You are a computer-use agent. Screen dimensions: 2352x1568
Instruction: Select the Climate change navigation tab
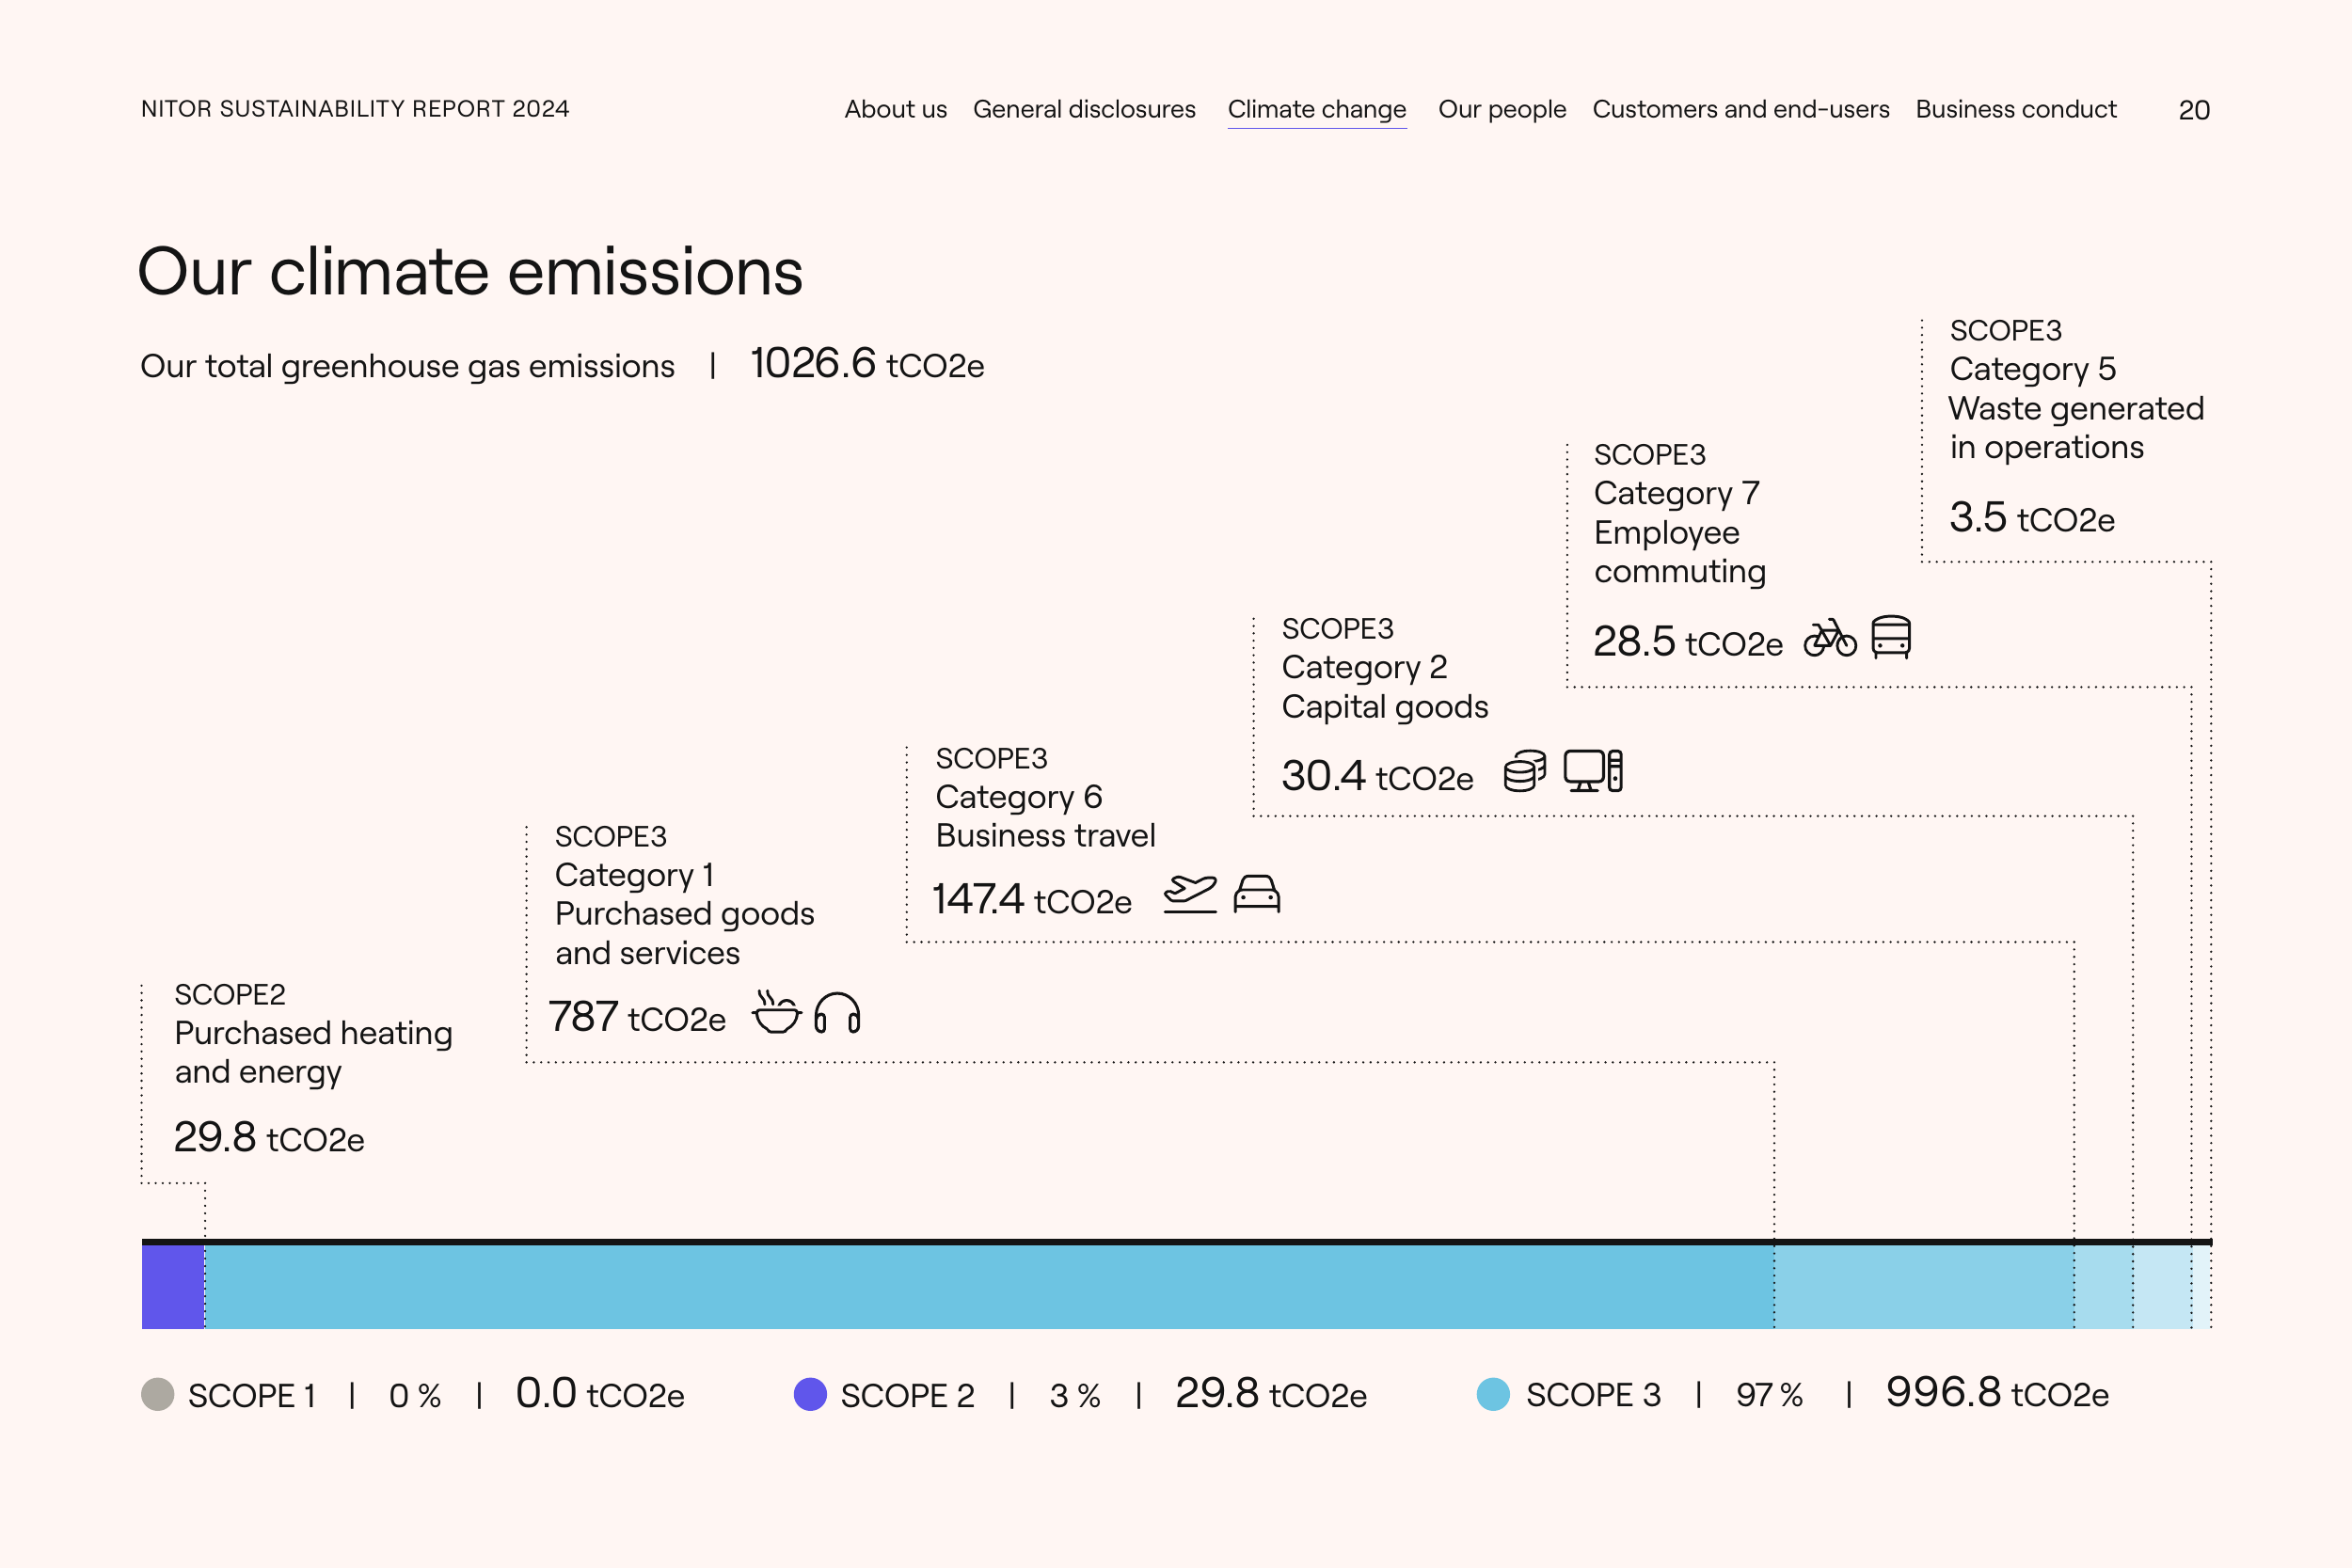pos(1317,110)
